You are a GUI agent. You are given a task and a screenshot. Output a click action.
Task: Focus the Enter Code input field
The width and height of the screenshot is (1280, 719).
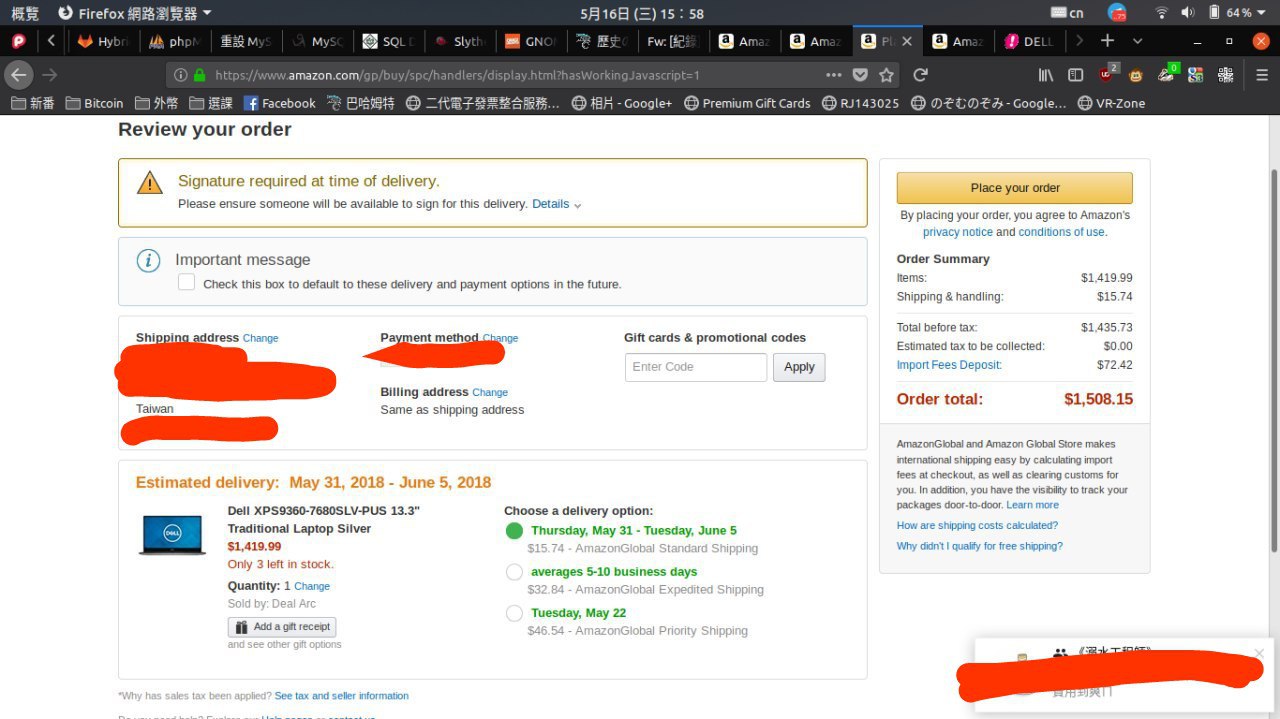pos(696,367)
